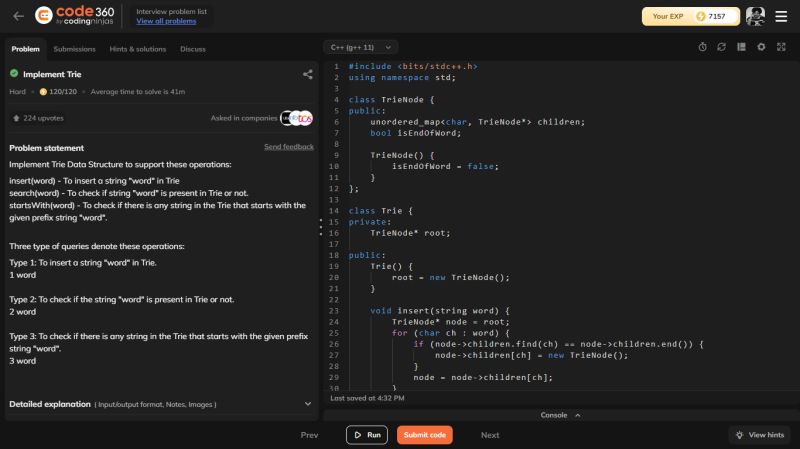
Task: Open editor settings gear
Action: click(761, 47)
